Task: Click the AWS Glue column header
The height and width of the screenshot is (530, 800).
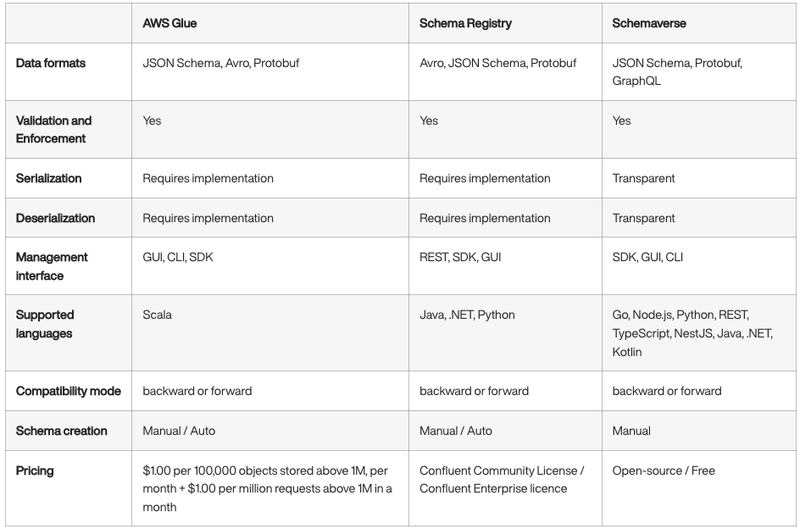Action: pos(169,21)
